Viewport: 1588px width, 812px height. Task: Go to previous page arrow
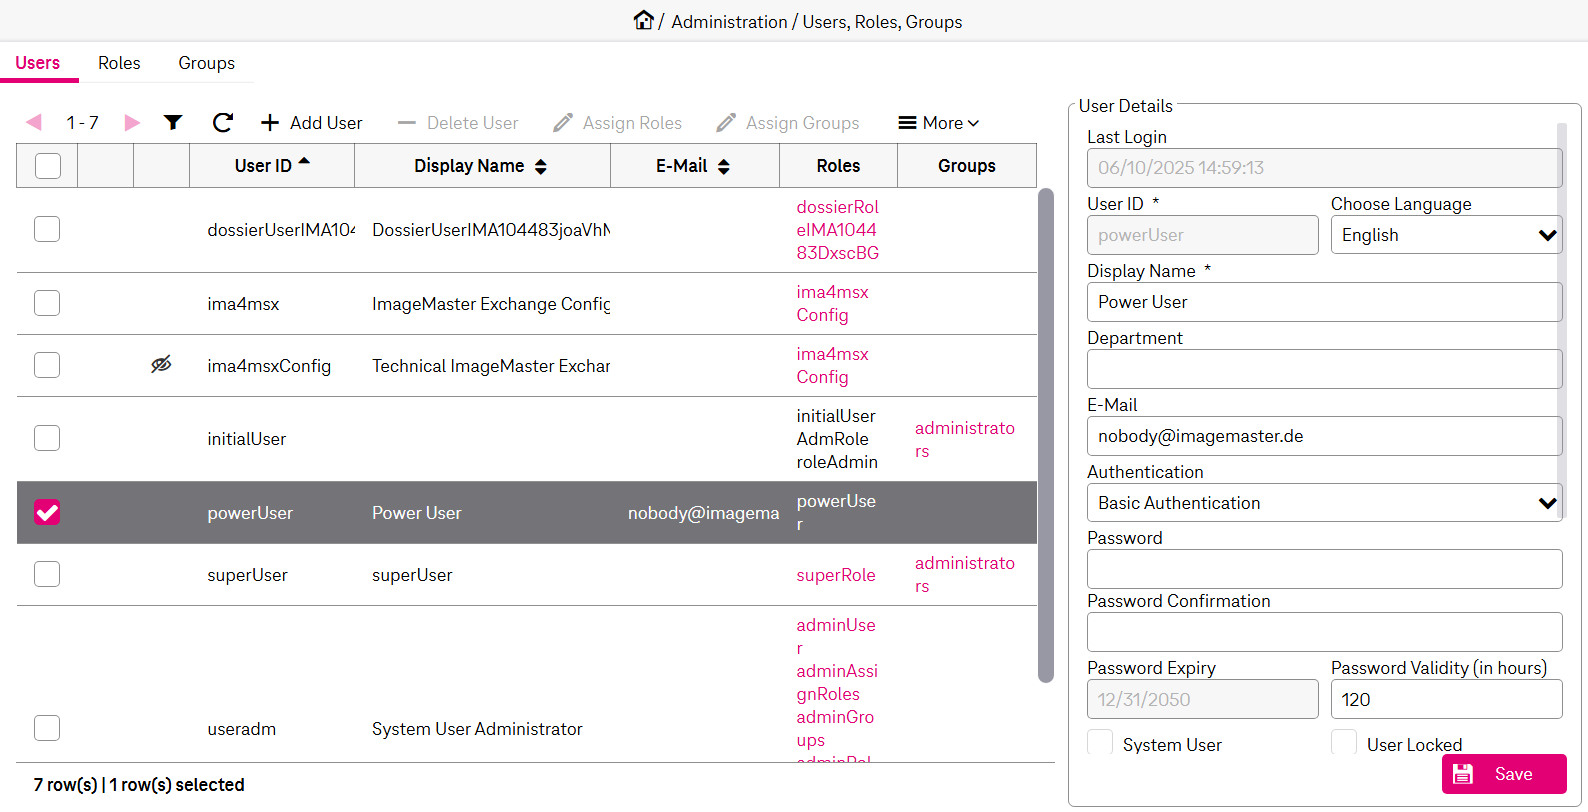(34, 122)
